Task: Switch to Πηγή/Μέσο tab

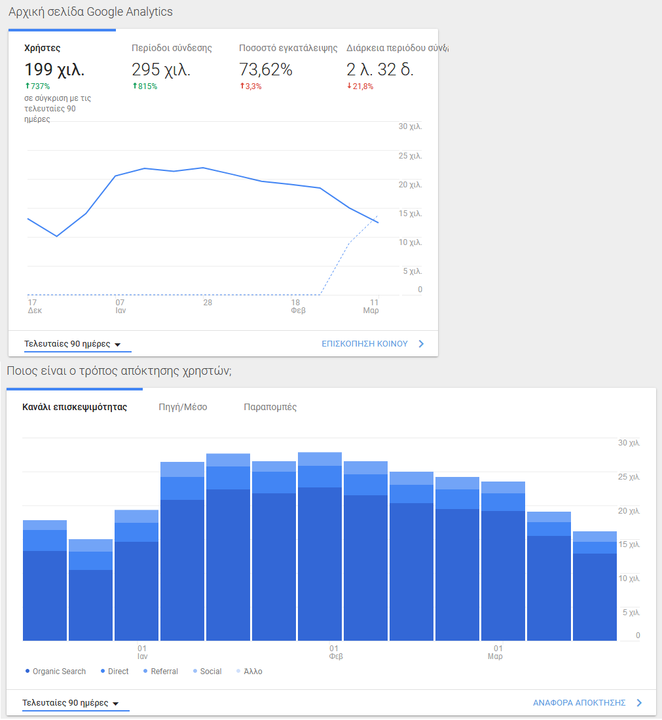Action: point(183,407)
